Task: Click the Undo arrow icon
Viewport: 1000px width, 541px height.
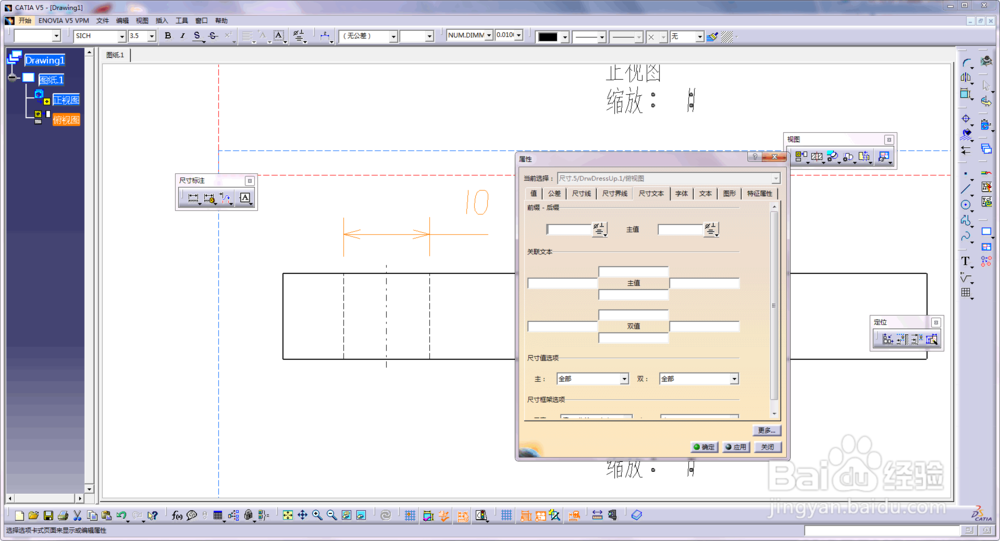Action: [121, 515]
